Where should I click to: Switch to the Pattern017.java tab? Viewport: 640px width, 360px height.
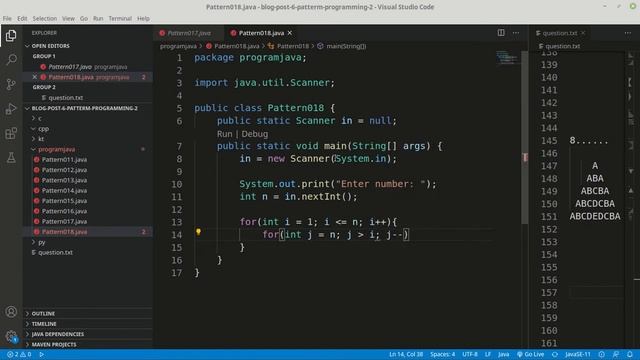189,33
